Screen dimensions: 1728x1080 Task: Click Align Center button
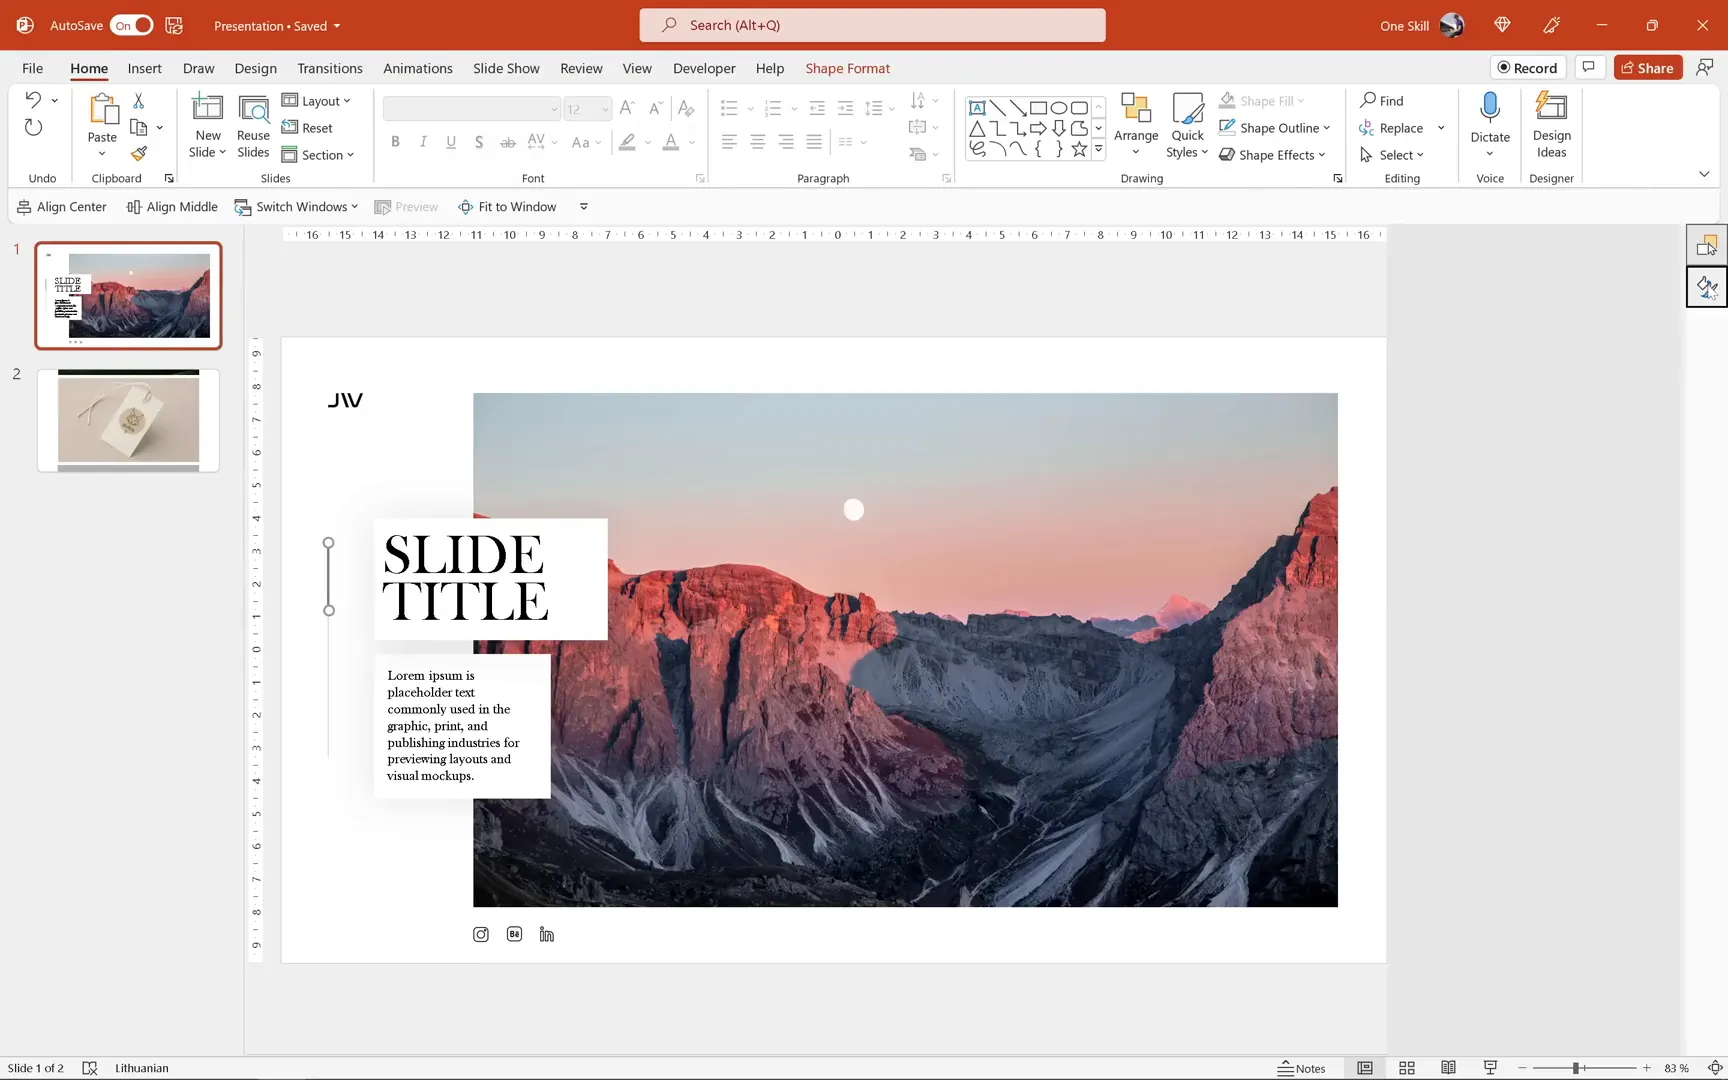tap(61, 207)
